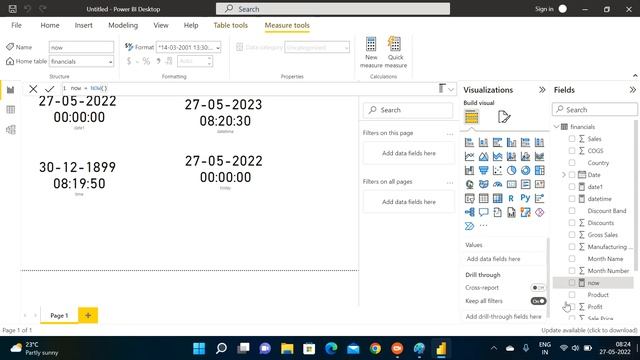Viewport: 640px width, 360px height.
Task: Commit the formula with the checkmark icon
Action: pos(50,89)
